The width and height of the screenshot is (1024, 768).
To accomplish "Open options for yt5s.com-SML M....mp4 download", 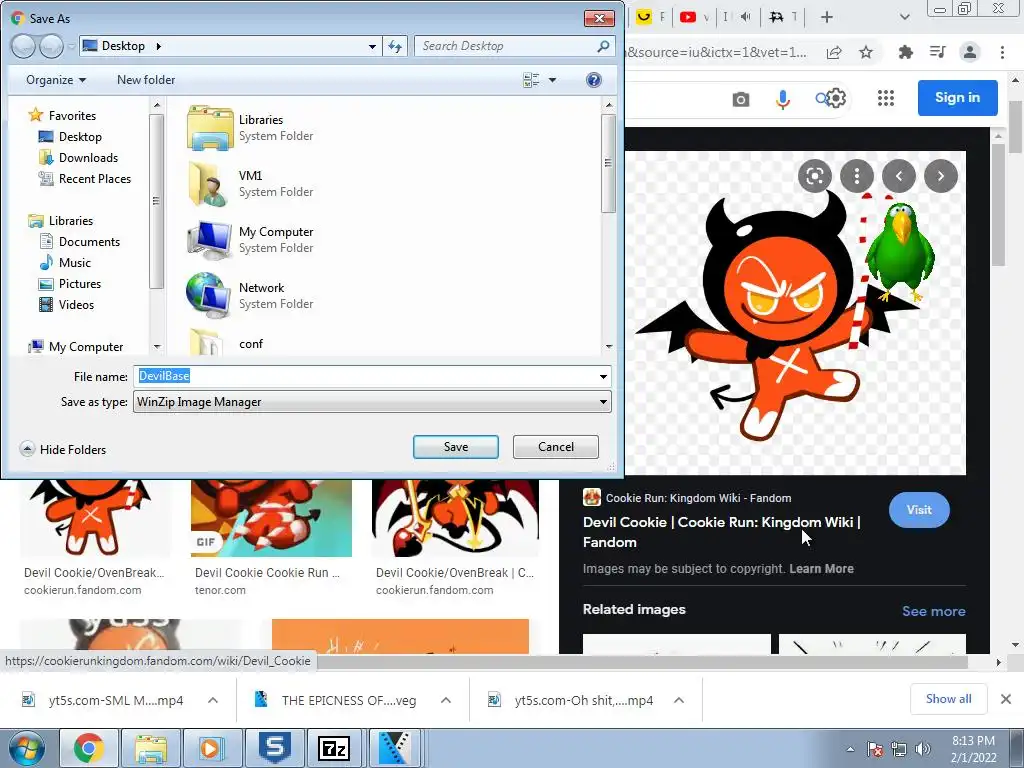I will coord(213,700).
